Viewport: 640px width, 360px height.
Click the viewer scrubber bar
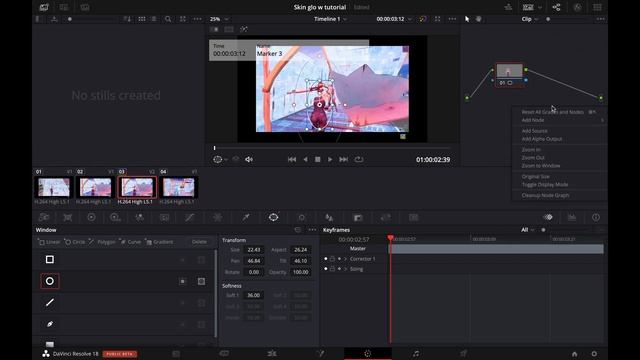[332, 148]
